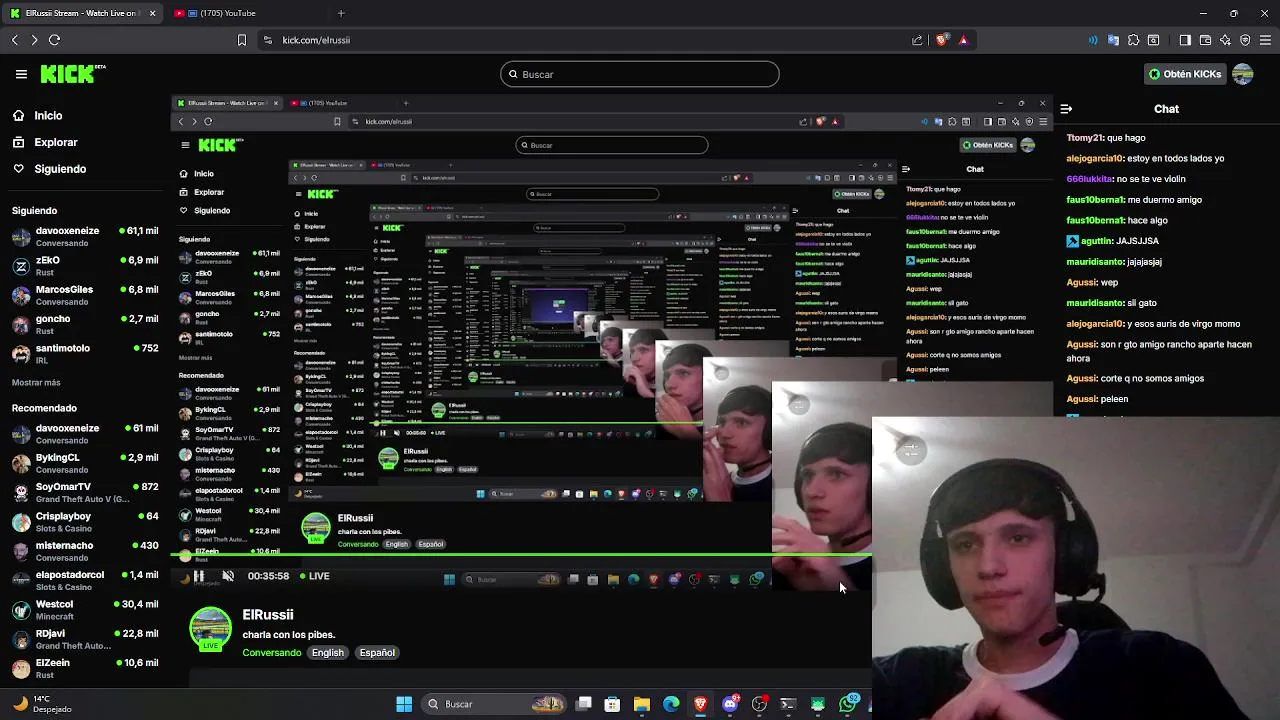Open SoyOmarTV recommended channel
Image resolution: width=1280 pixels, height=720 pixels.
(84, 492)
